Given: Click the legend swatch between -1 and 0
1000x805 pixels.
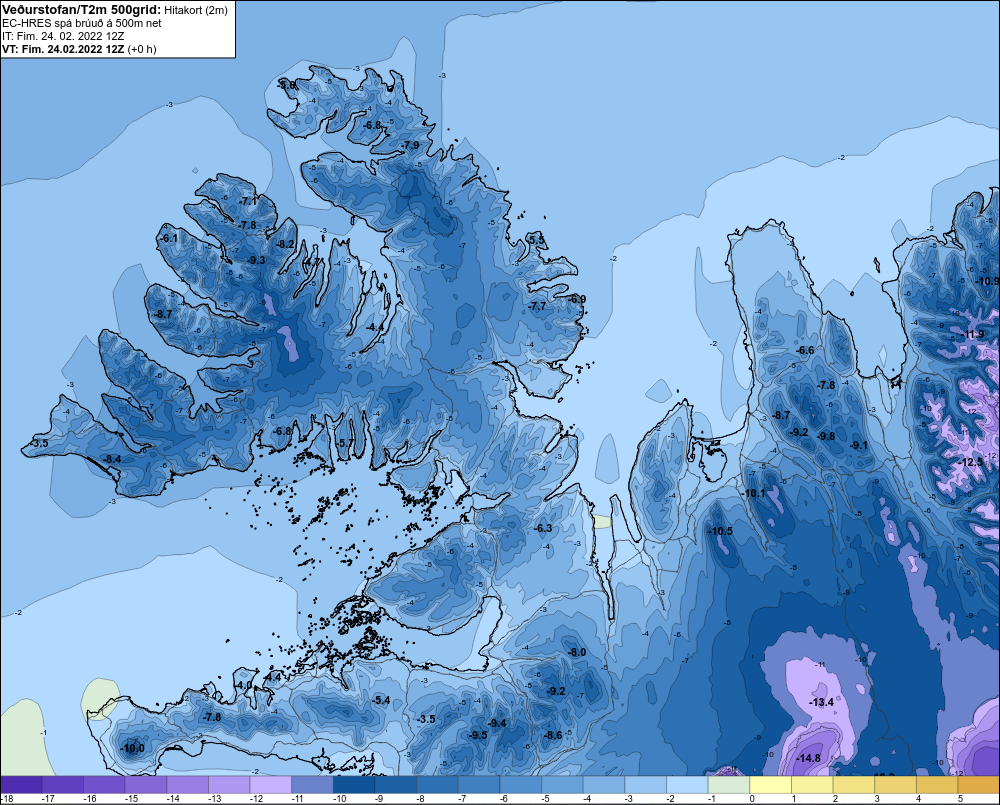Looking at the screenshot, I should pyautogui.click(x=728, y=785).
